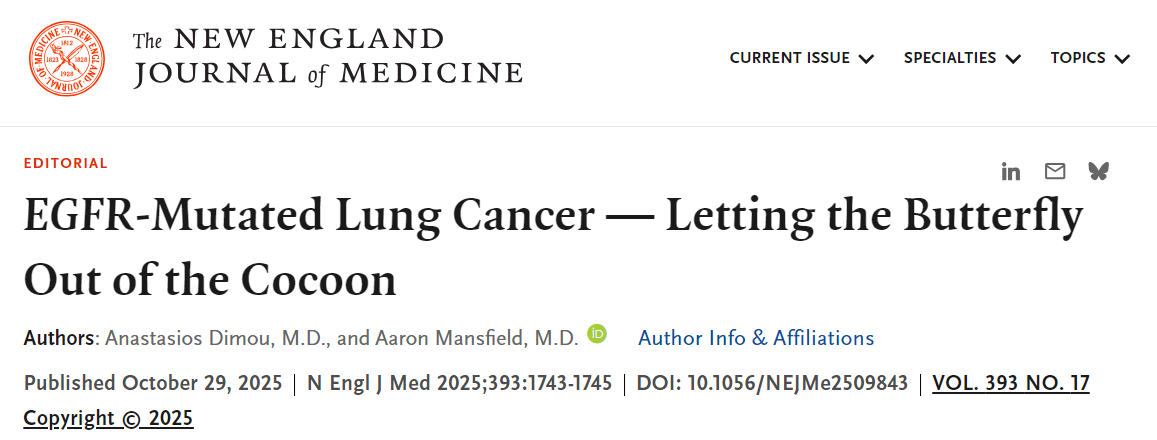The image size is (1157, 440).
Task: Open Author Info & Affiliations link
Action: 756,338
